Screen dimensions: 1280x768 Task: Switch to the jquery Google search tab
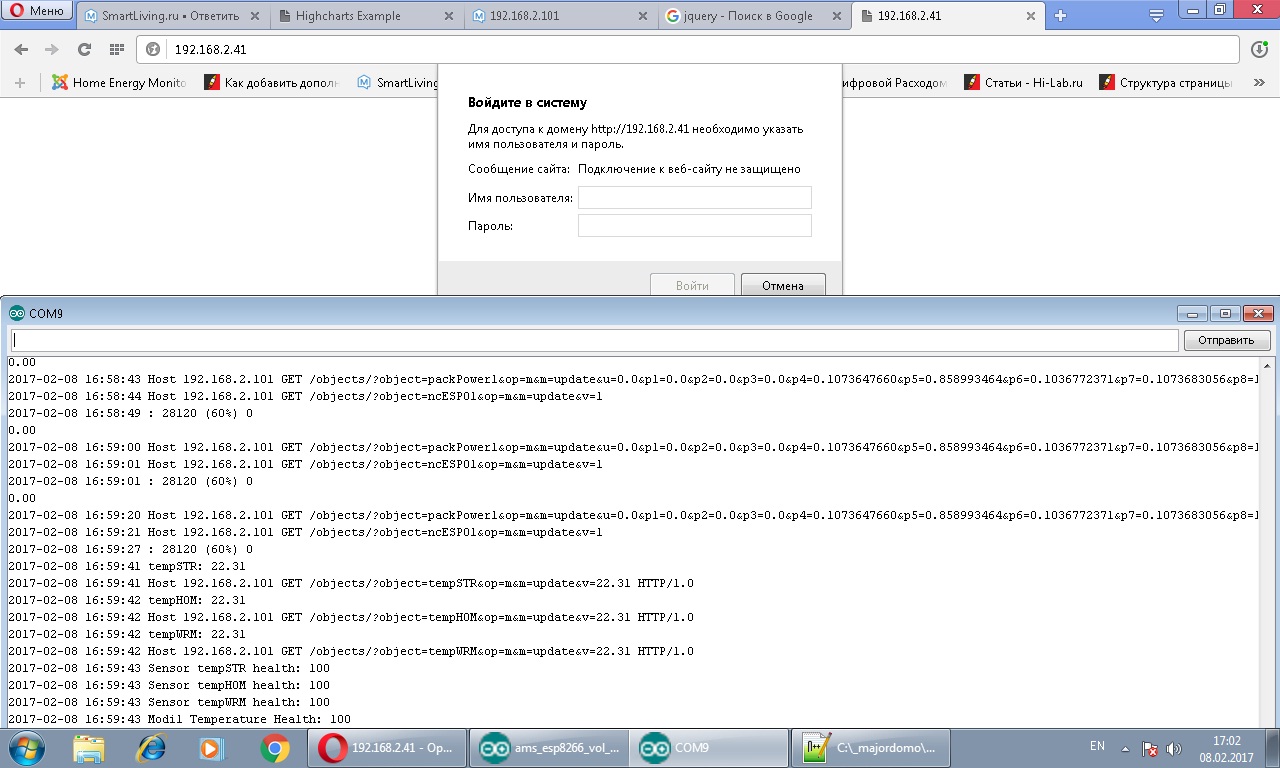pos(754,16)
